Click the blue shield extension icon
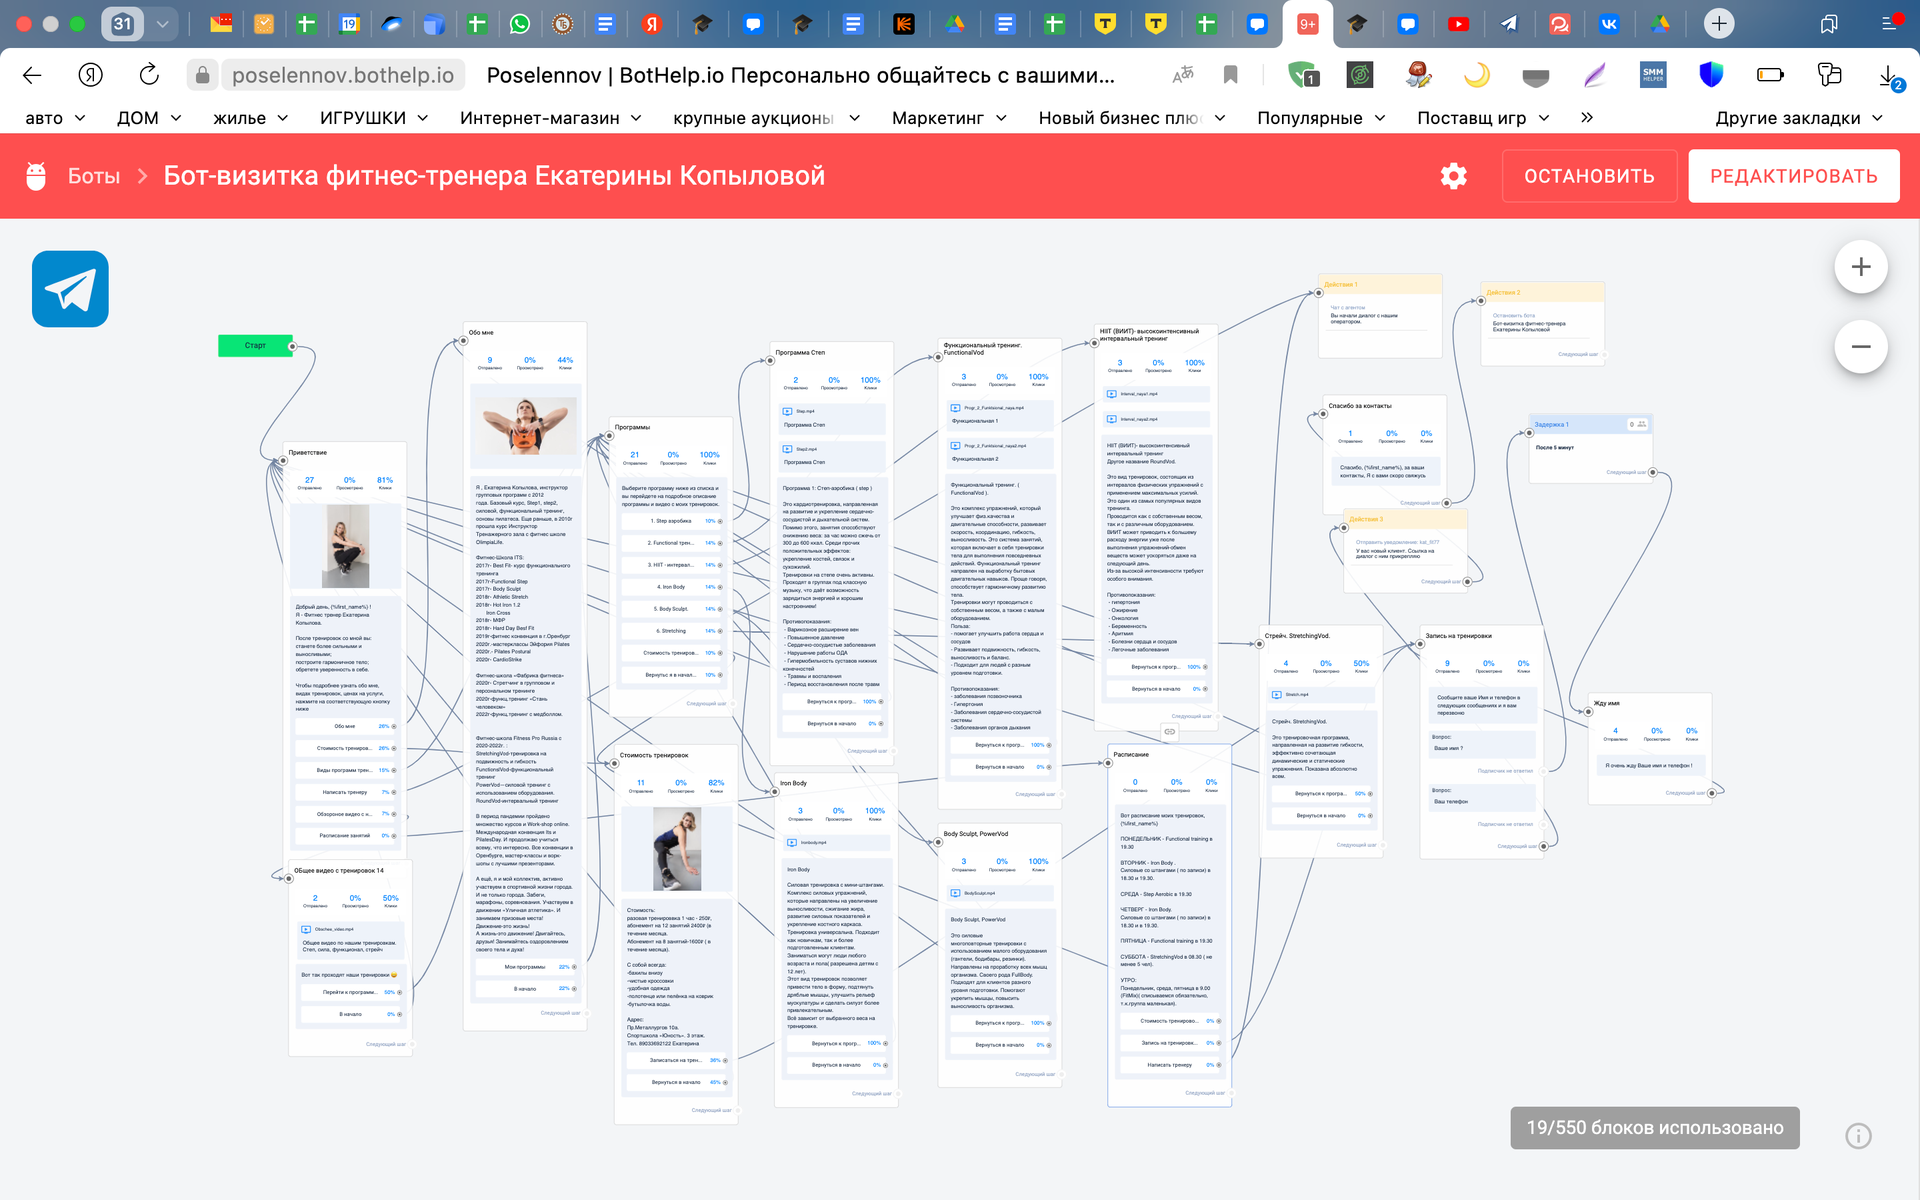 tap(1711, 75)
